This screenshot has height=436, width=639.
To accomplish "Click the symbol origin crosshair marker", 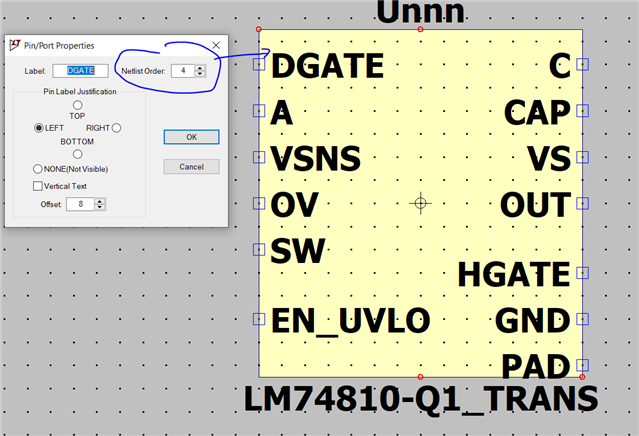I will pos(421,203).
